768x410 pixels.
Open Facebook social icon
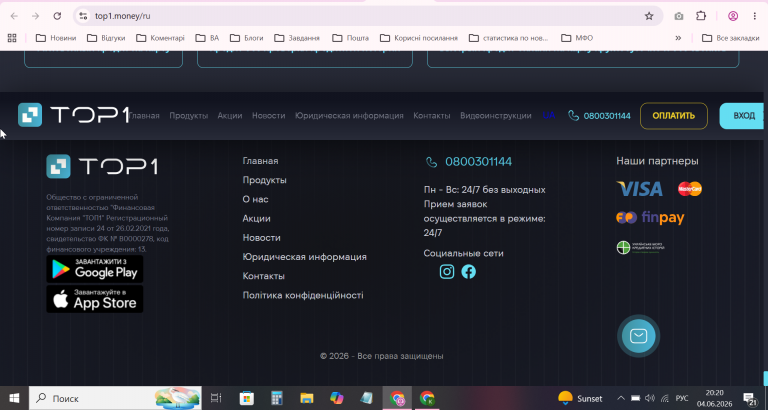coord(468,271)
